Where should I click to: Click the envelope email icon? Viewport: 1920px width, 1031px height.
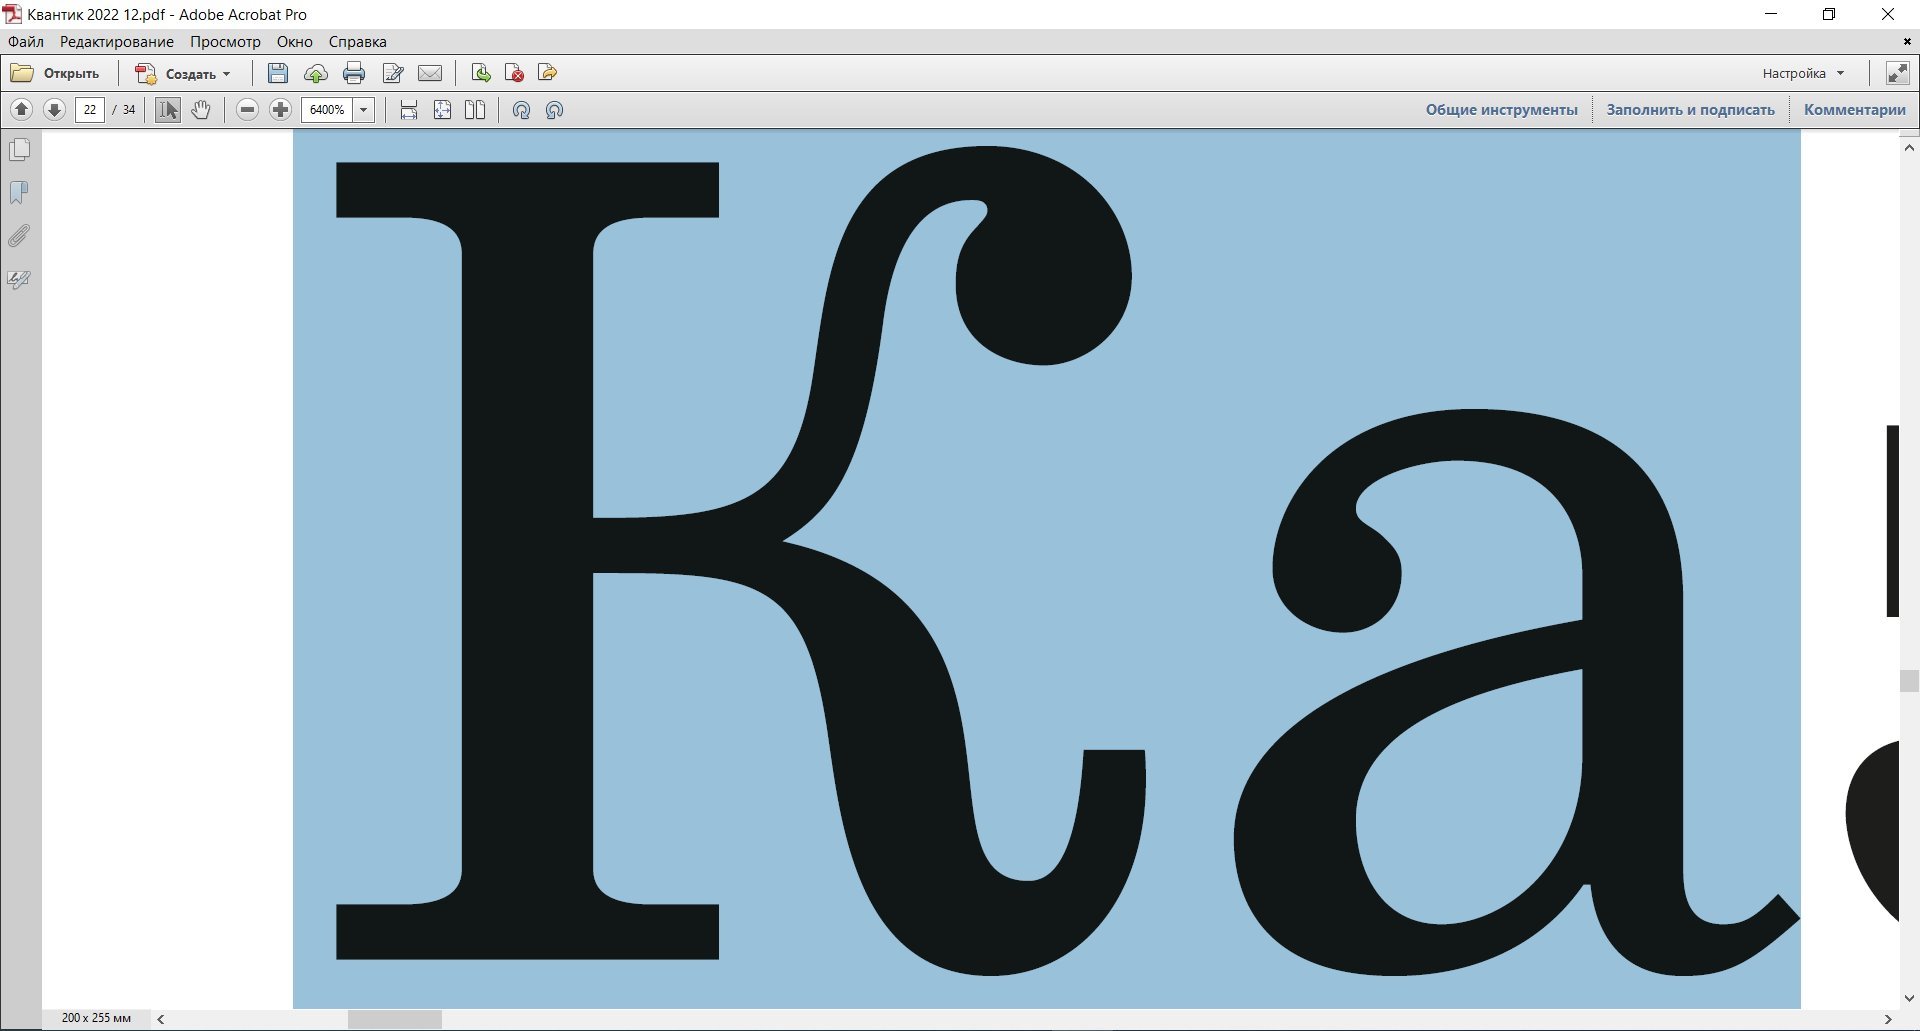430,73
